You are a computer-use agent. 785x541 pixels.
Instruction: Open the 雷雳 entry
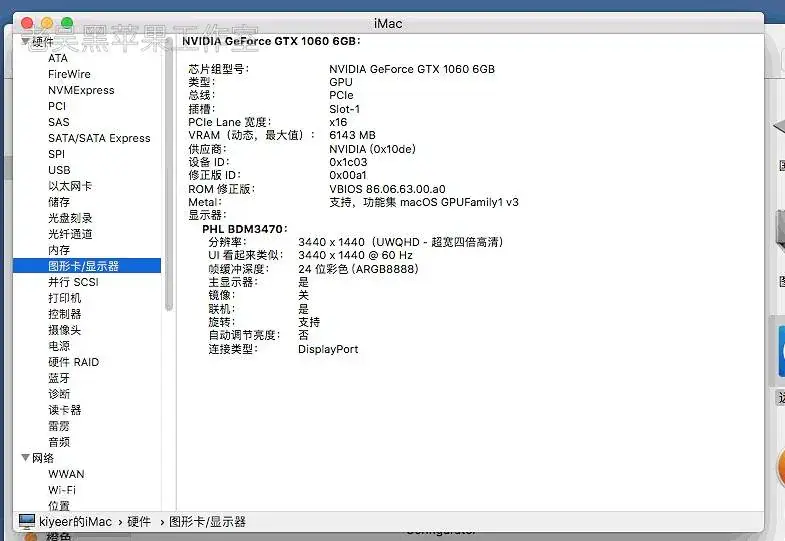click(59, 426)
